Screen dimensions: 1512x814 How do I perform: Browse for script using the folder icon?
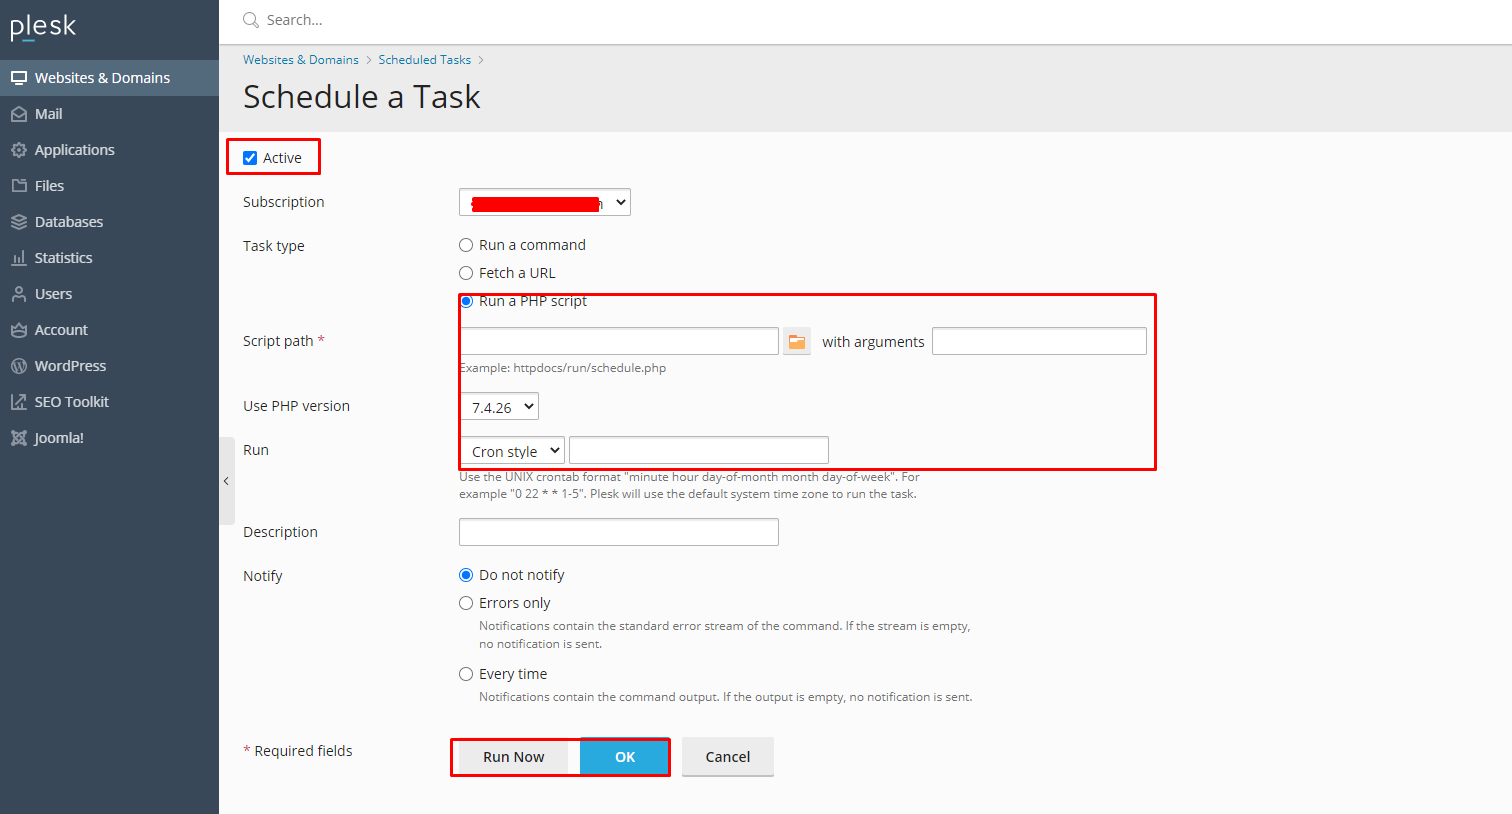(x=796, y=342)
